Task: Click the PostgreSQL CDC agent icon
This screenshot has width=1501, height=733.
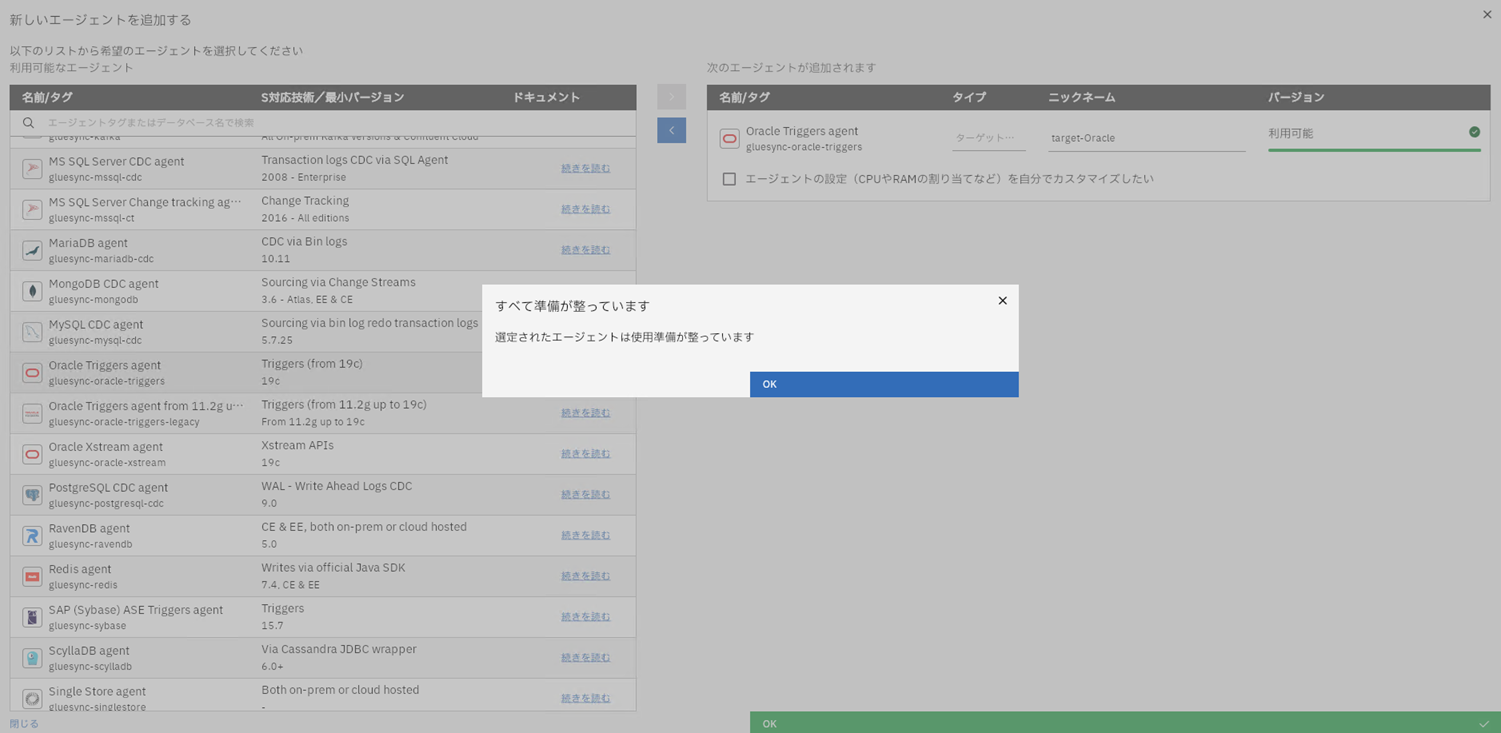Action: [32, 495]
